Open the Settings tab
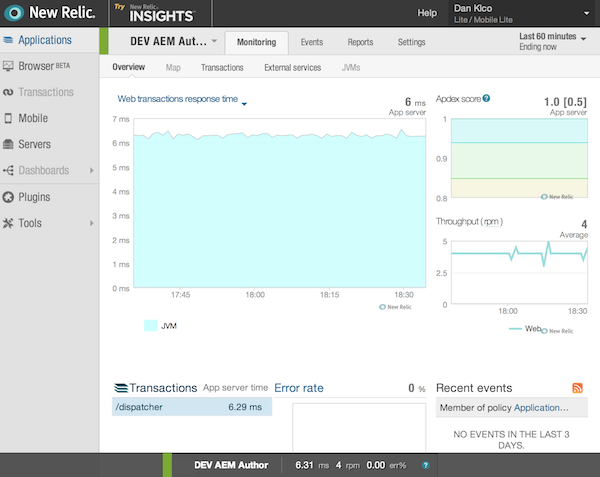This screenshot has height=477, width=600. click(x=411, y=42)
